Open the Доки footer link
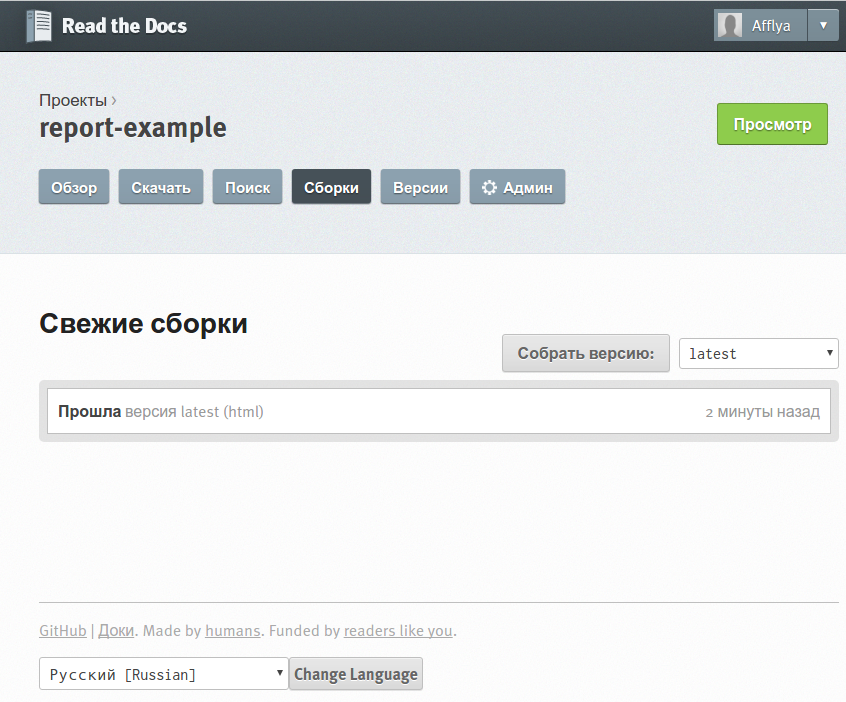This screenshot has width=846, height=702. click(116, 630)
